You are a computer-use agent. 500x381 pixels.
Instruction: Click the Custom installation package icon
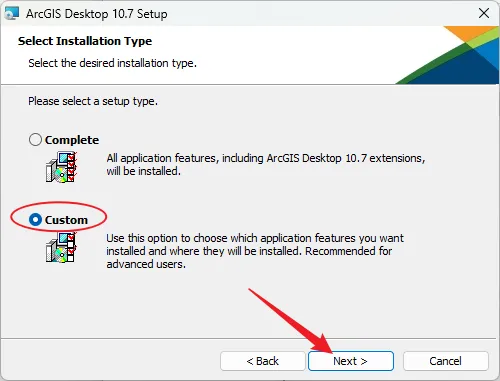[61, 247]
